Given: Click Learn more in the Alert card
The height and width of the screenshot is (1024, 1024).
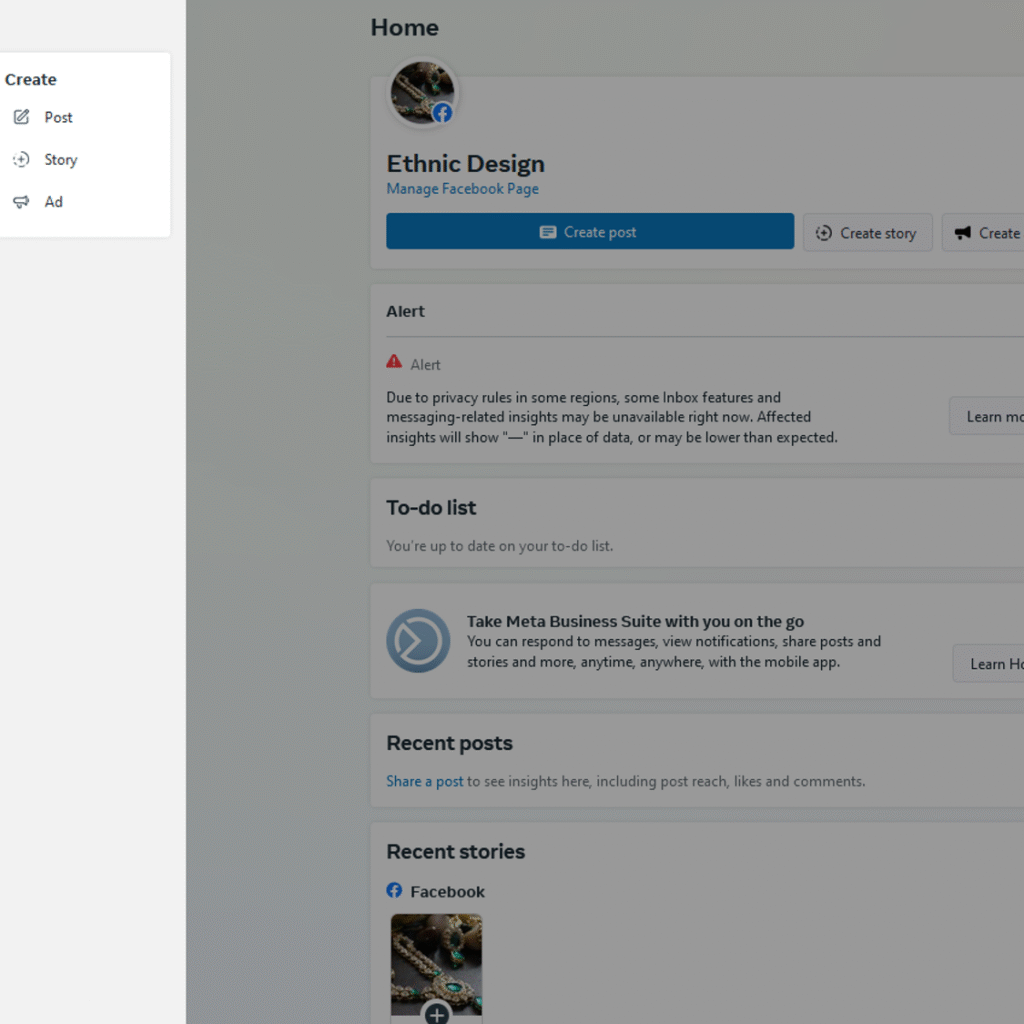Looking at the screenshot, I should pos(990,416).
